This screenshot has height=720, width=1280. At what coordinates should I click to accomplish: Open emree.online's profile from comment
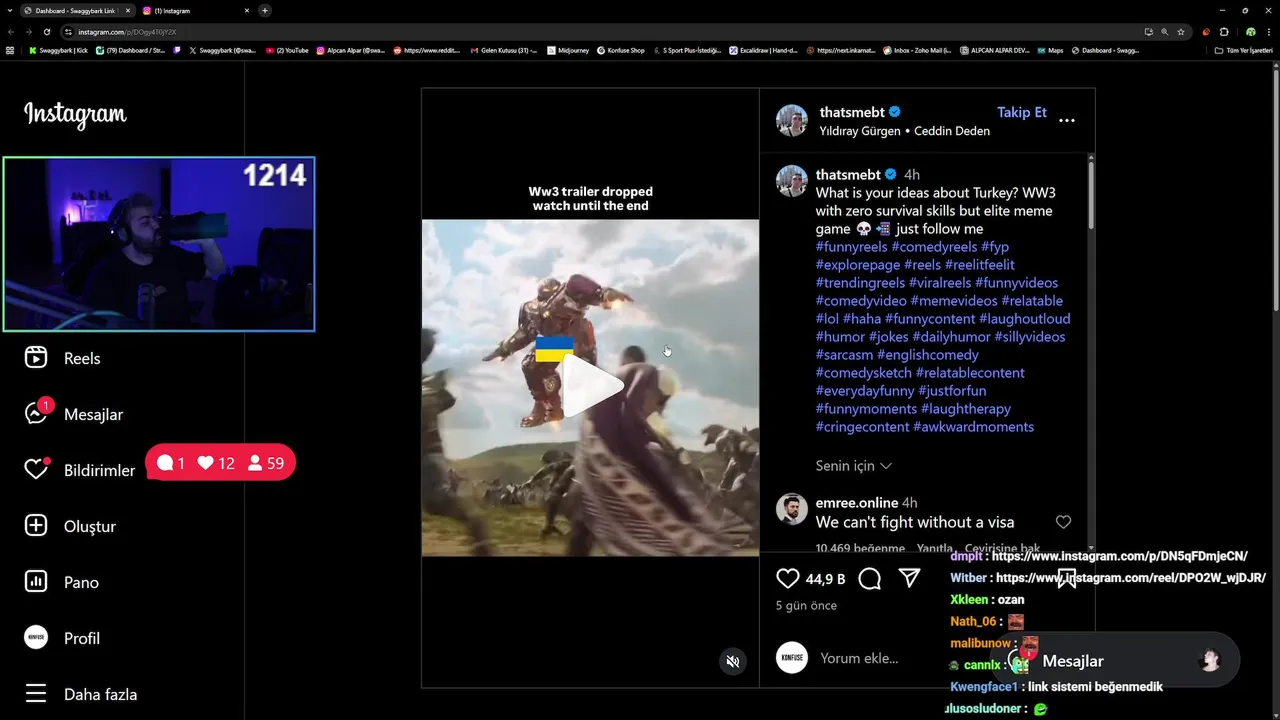(857, 503)
